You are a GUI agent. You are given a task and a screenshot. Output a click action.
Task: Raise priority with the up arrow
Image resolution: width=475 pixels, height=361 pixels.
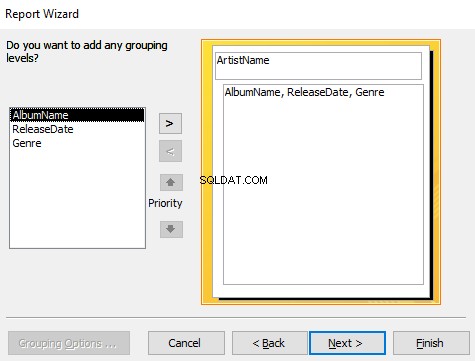(171, 182)
